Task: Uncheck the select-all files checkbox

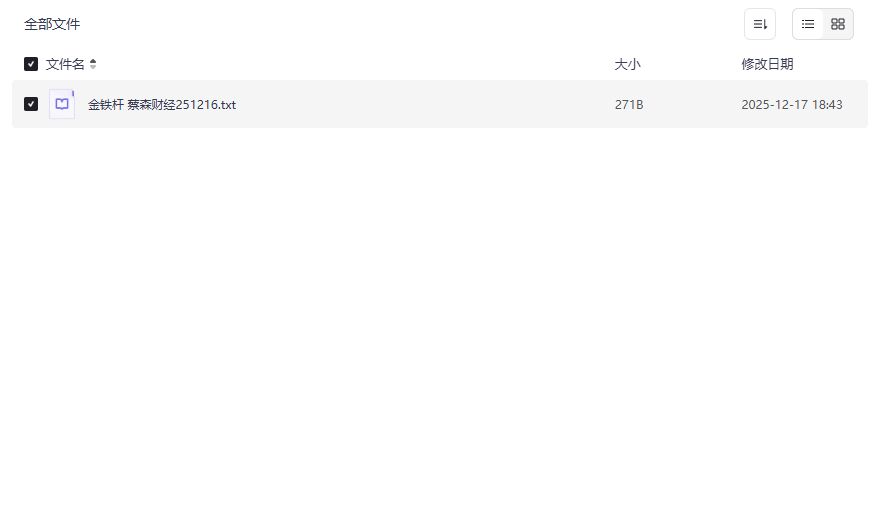Action: [x=31, y=64]
